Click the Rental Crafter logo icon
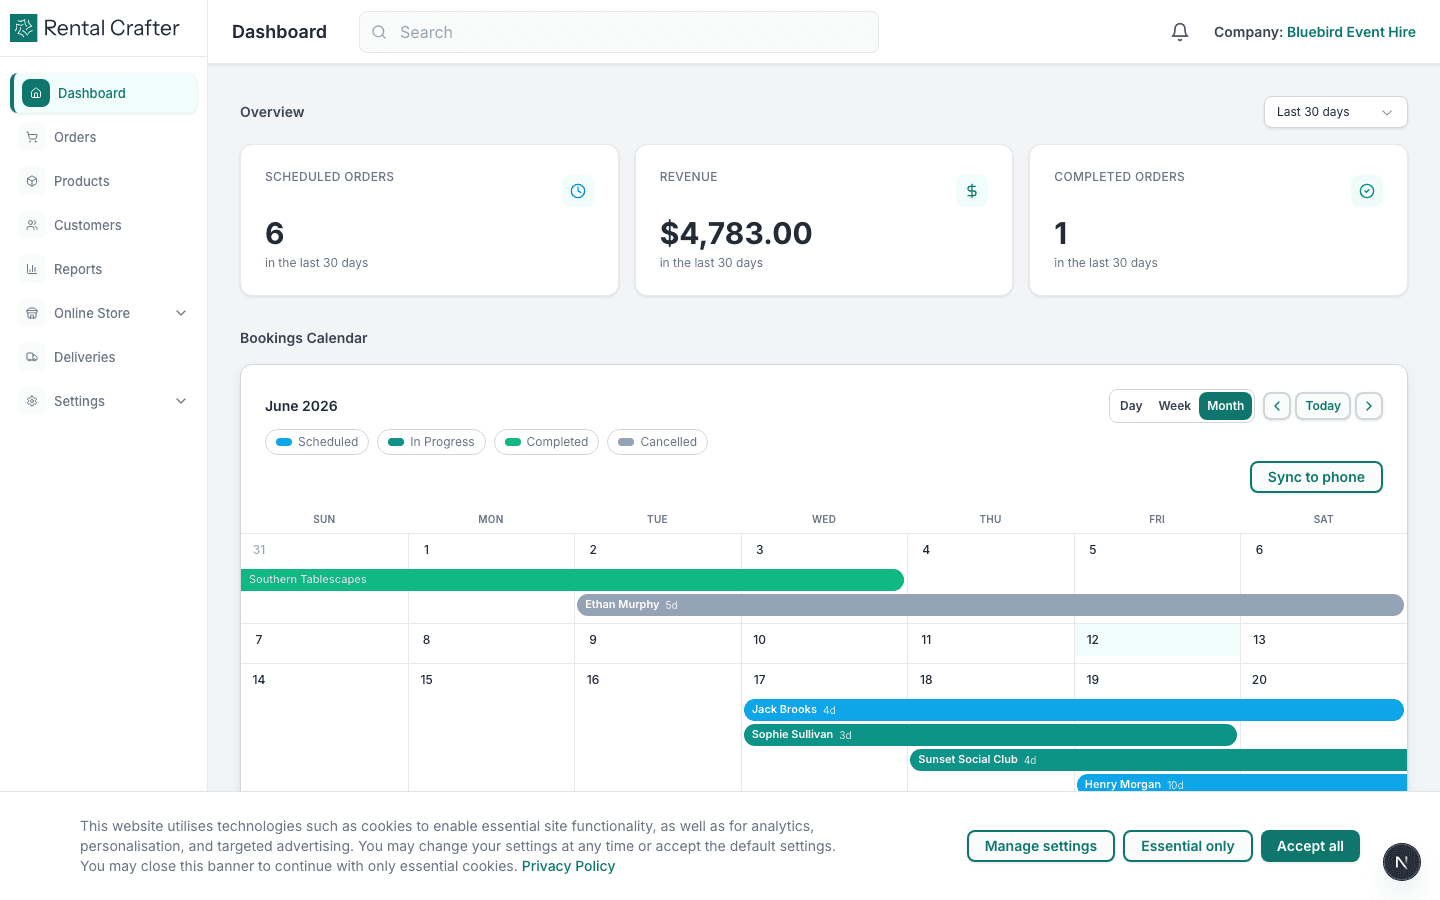 24,28
